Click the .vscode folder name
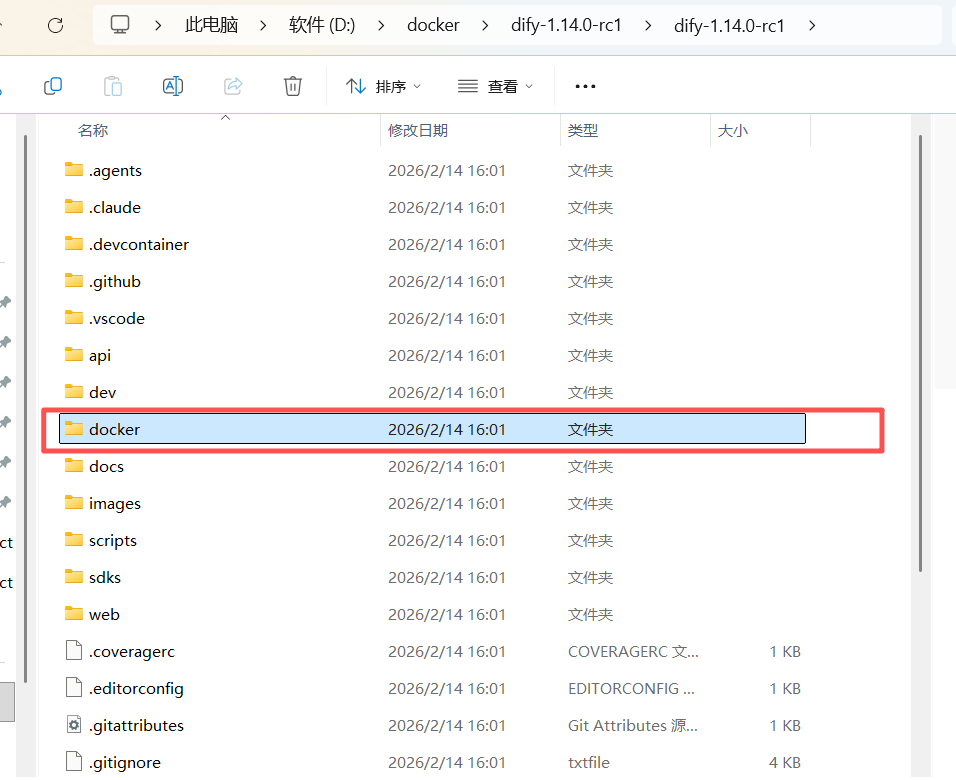956x780 pixels. click(x=116, y=318)
